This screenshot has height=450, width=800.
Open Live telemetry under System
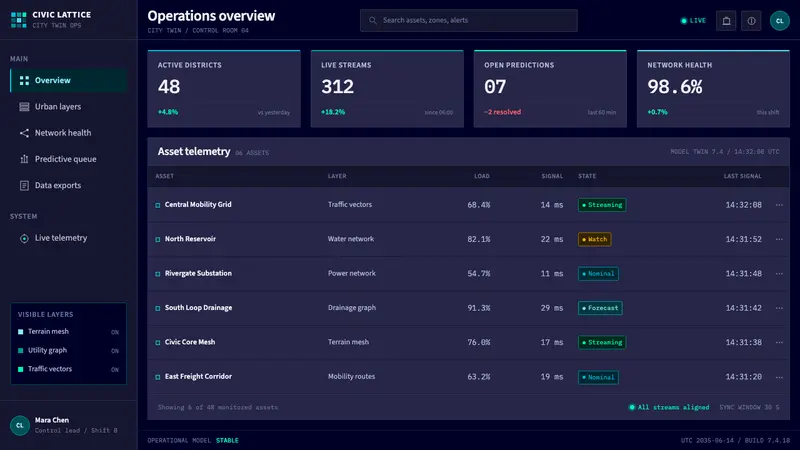(x=68, y=238)
